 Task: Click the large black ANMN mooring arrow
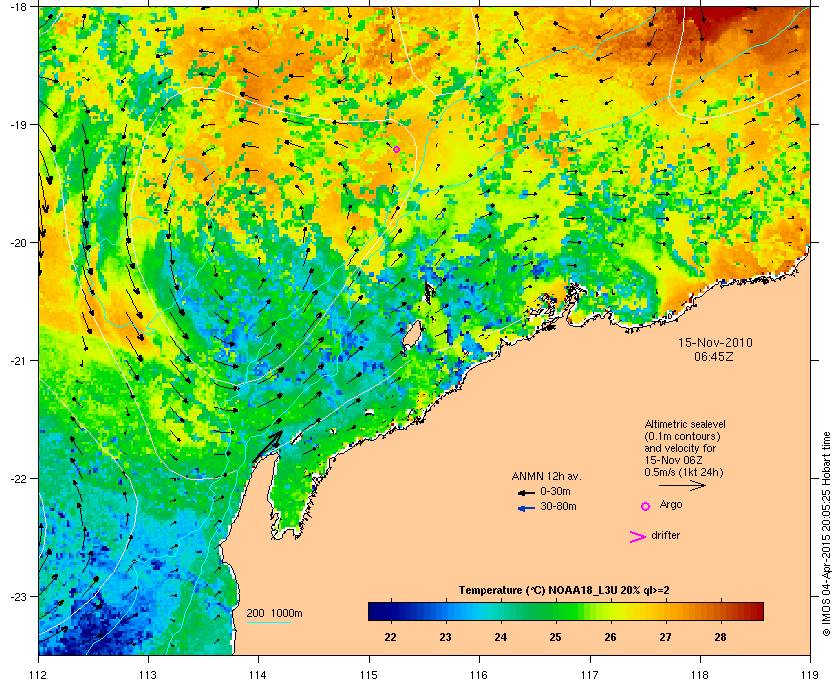pos(267,446)
